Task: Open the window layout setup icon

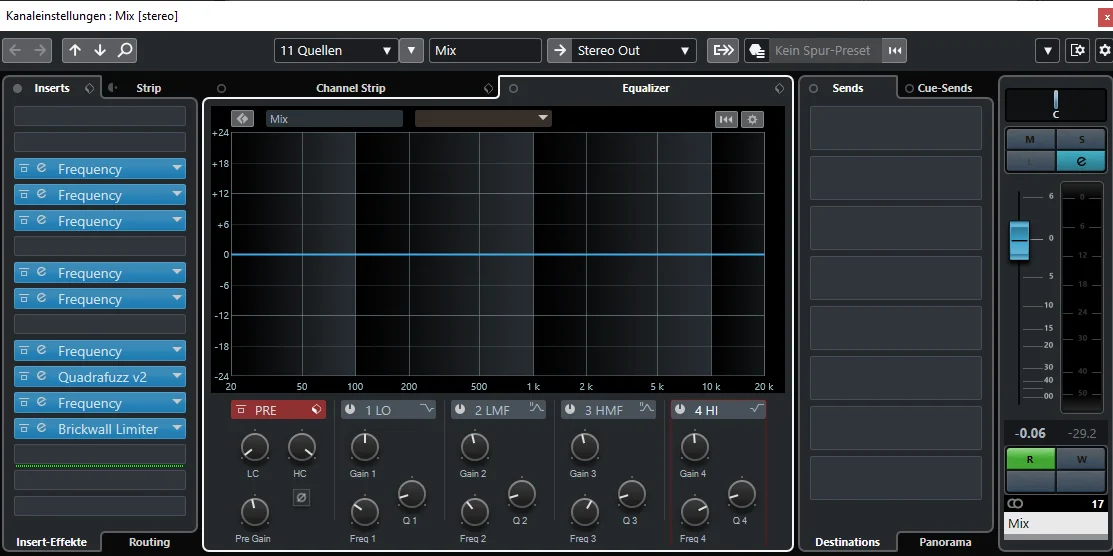Action: (x=1078, y=50)
